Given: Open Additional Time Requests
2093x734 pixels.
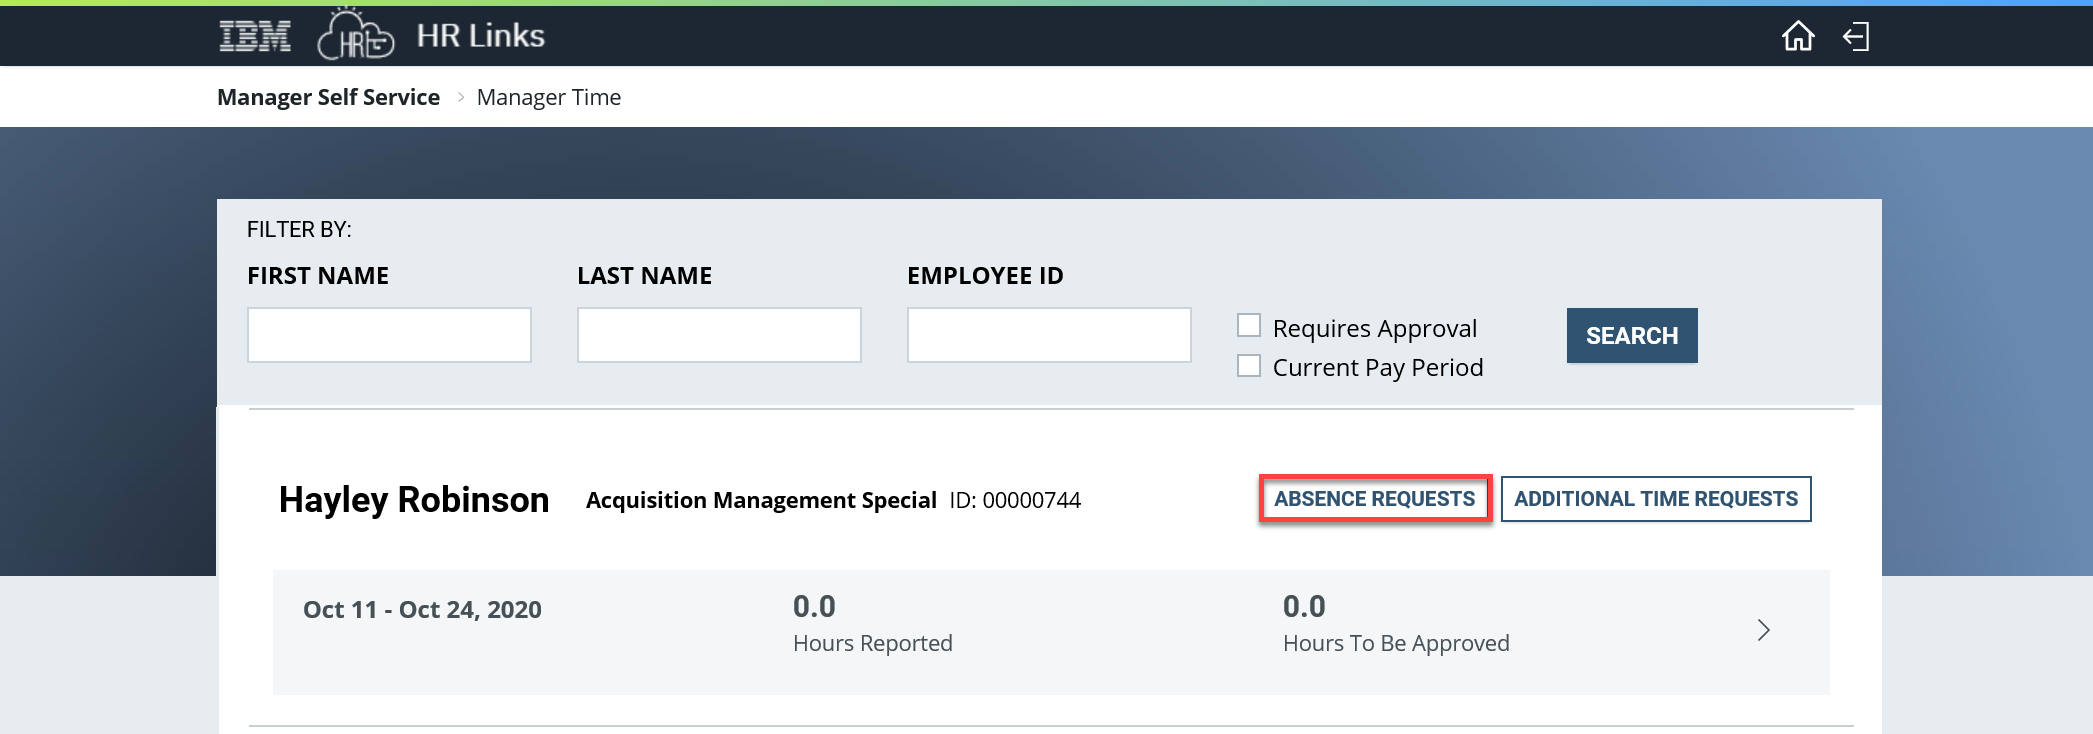Looking at the screenshot, I should pos(1656,499).
